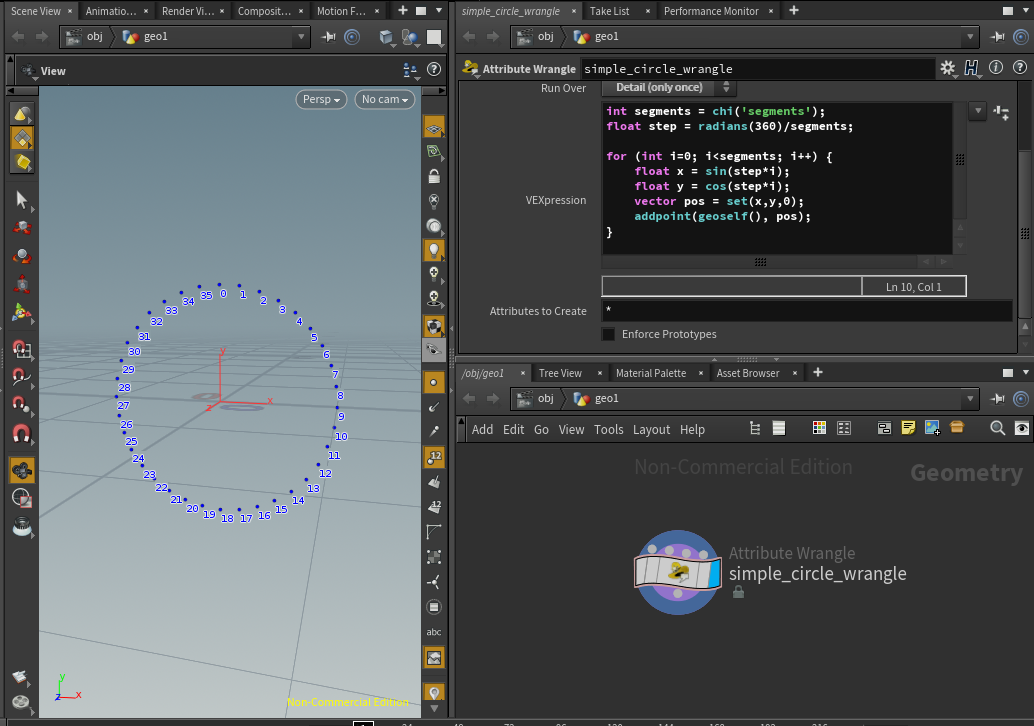Activate the Inspect lens tool
Screen dimensions: 1034x726
pos(22,526)
